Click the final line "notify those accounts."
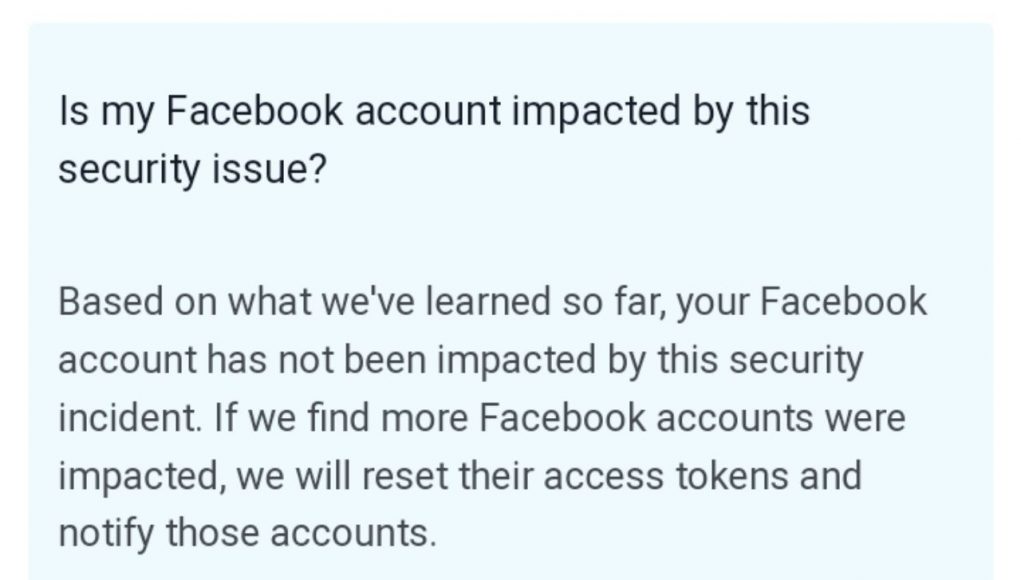Image resolution: width=1021 pixels, height=580 pixels. click(247, 532)
